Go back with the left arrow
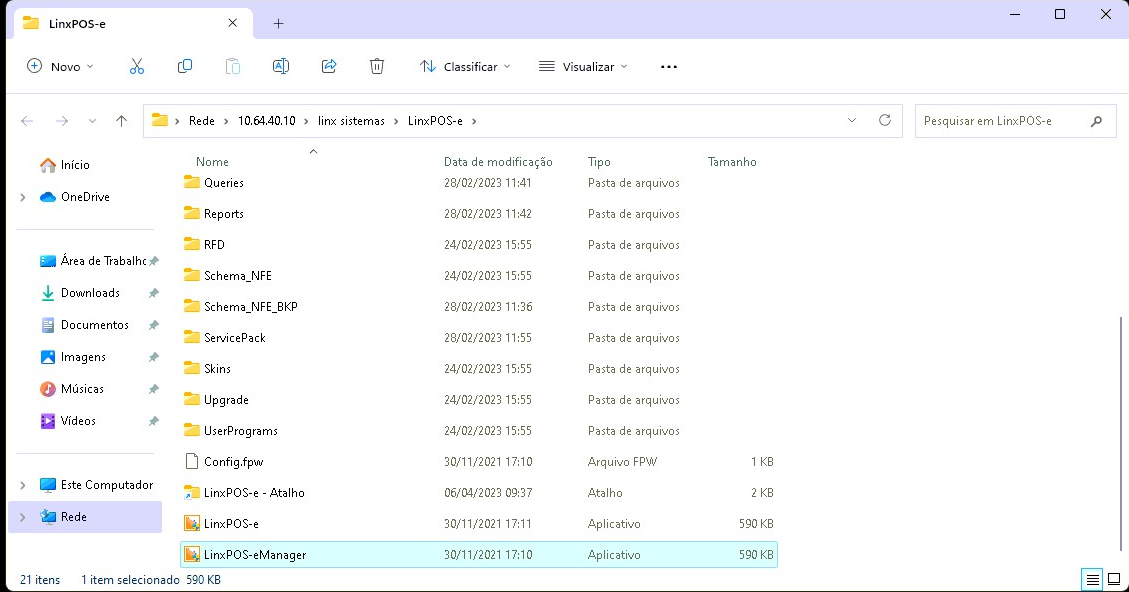The image size is (1129, 592). [27, 121]
